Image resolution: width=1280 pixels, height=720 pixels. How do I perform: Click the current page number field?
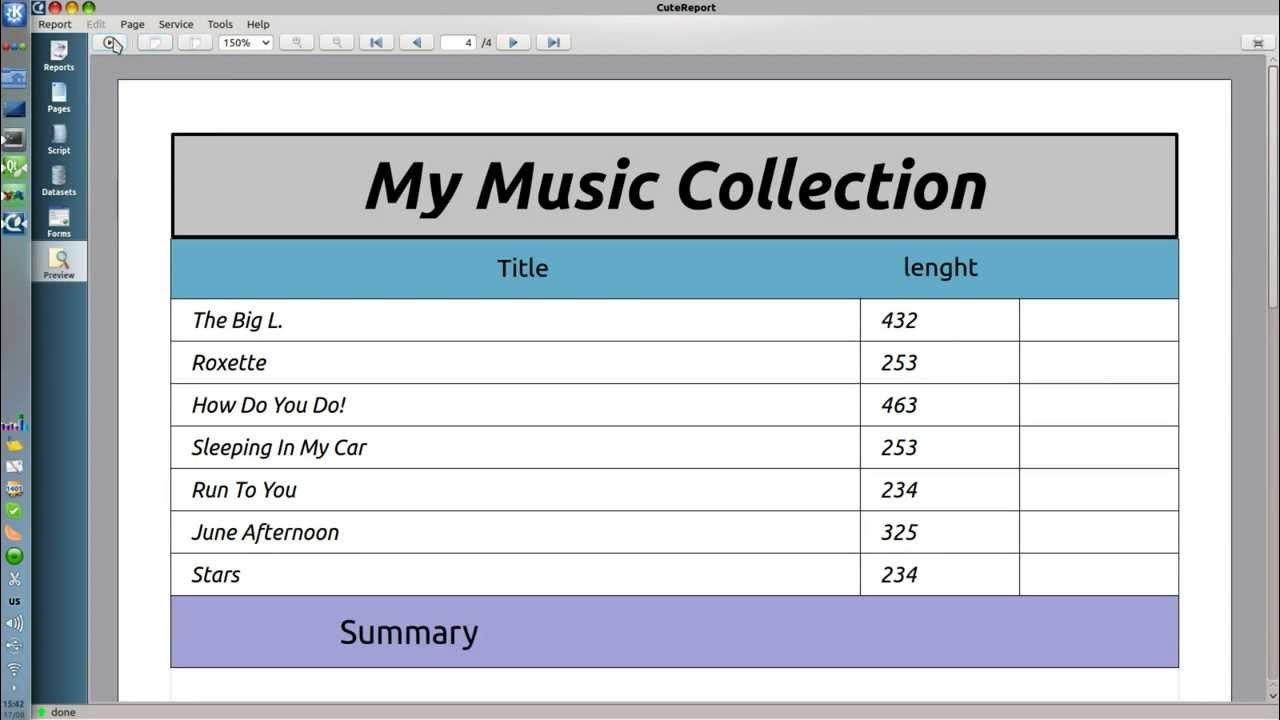[459, 43]
